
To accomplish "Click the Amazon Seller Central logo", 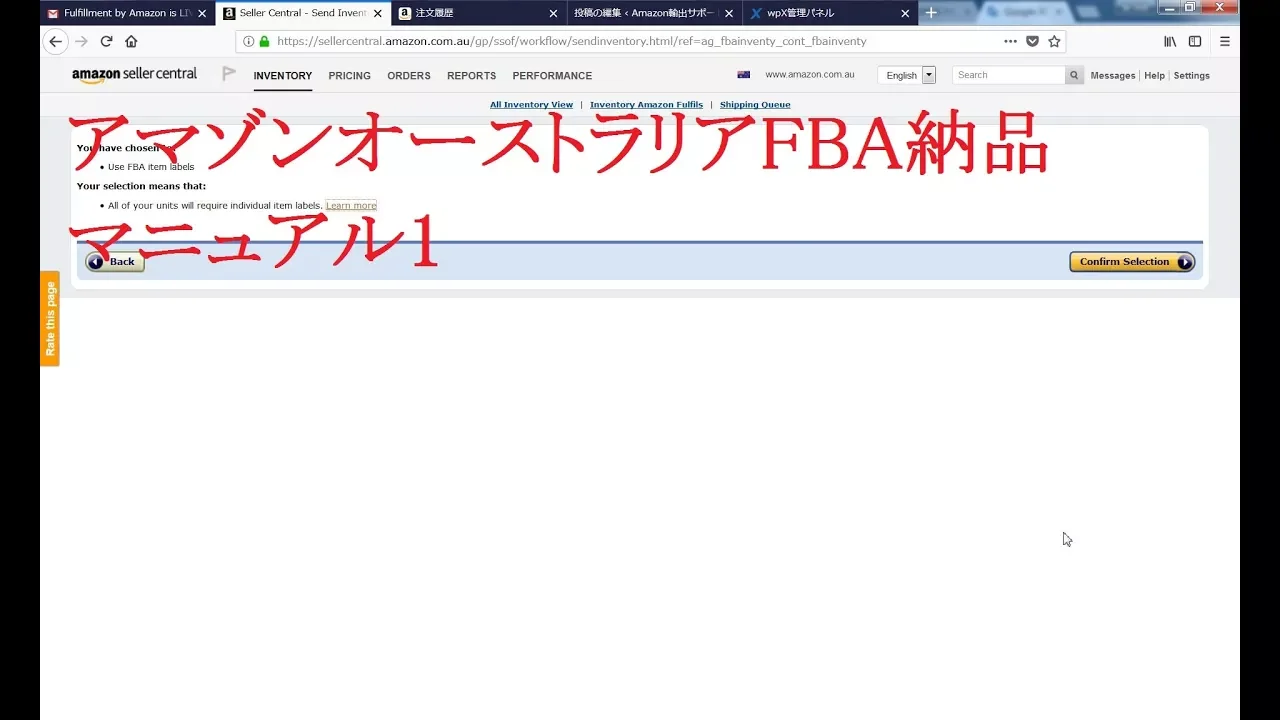I will 134,75.
